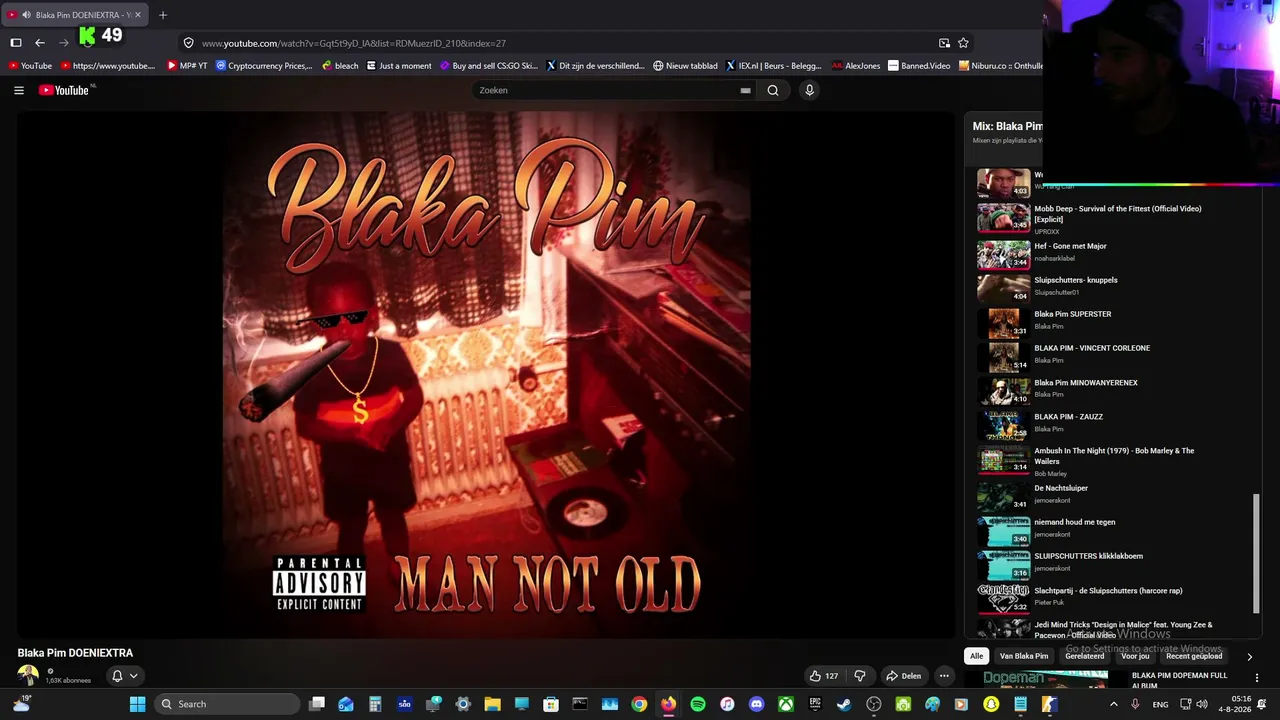Open Spotify from the taskbar
Viewport: 1280px width, 720px height.
tap(698, 704)
